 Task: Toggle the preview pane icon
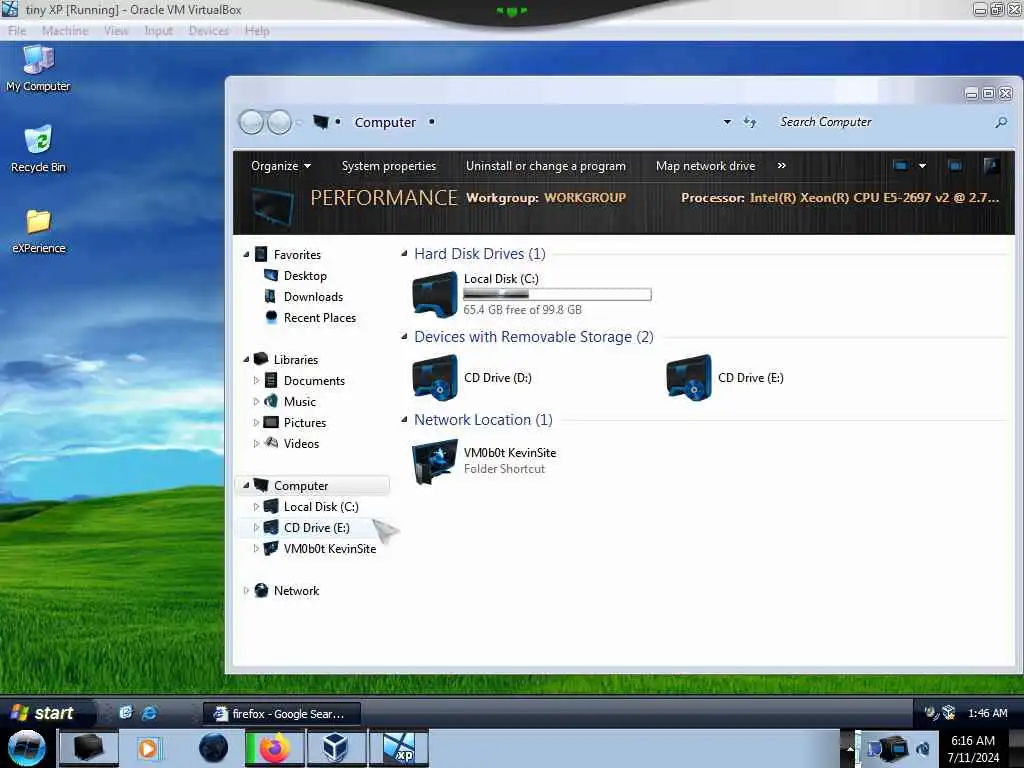955,166
